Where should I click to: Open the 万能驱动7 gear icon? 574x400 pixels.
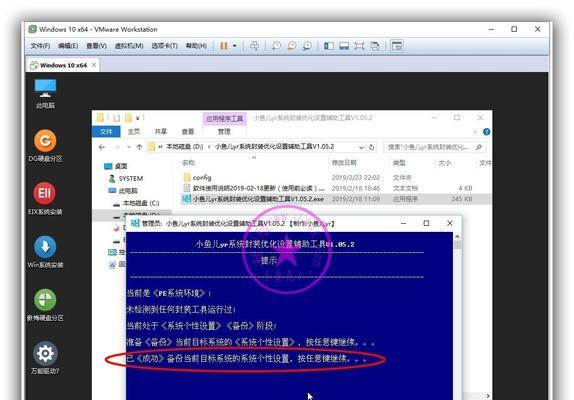pos(45,358)
